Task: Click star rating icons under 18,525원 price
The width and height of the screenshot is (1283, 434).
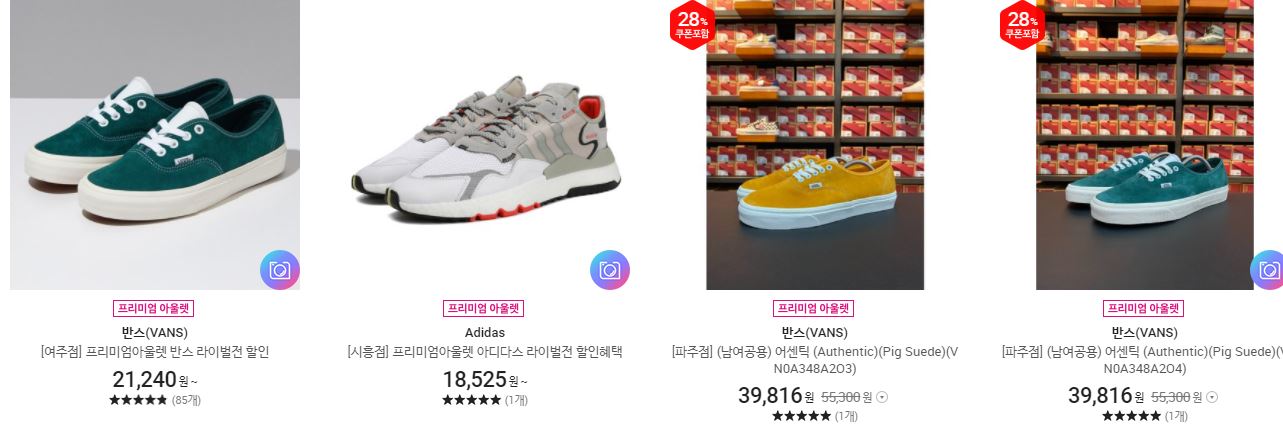Action: point(471,400)
